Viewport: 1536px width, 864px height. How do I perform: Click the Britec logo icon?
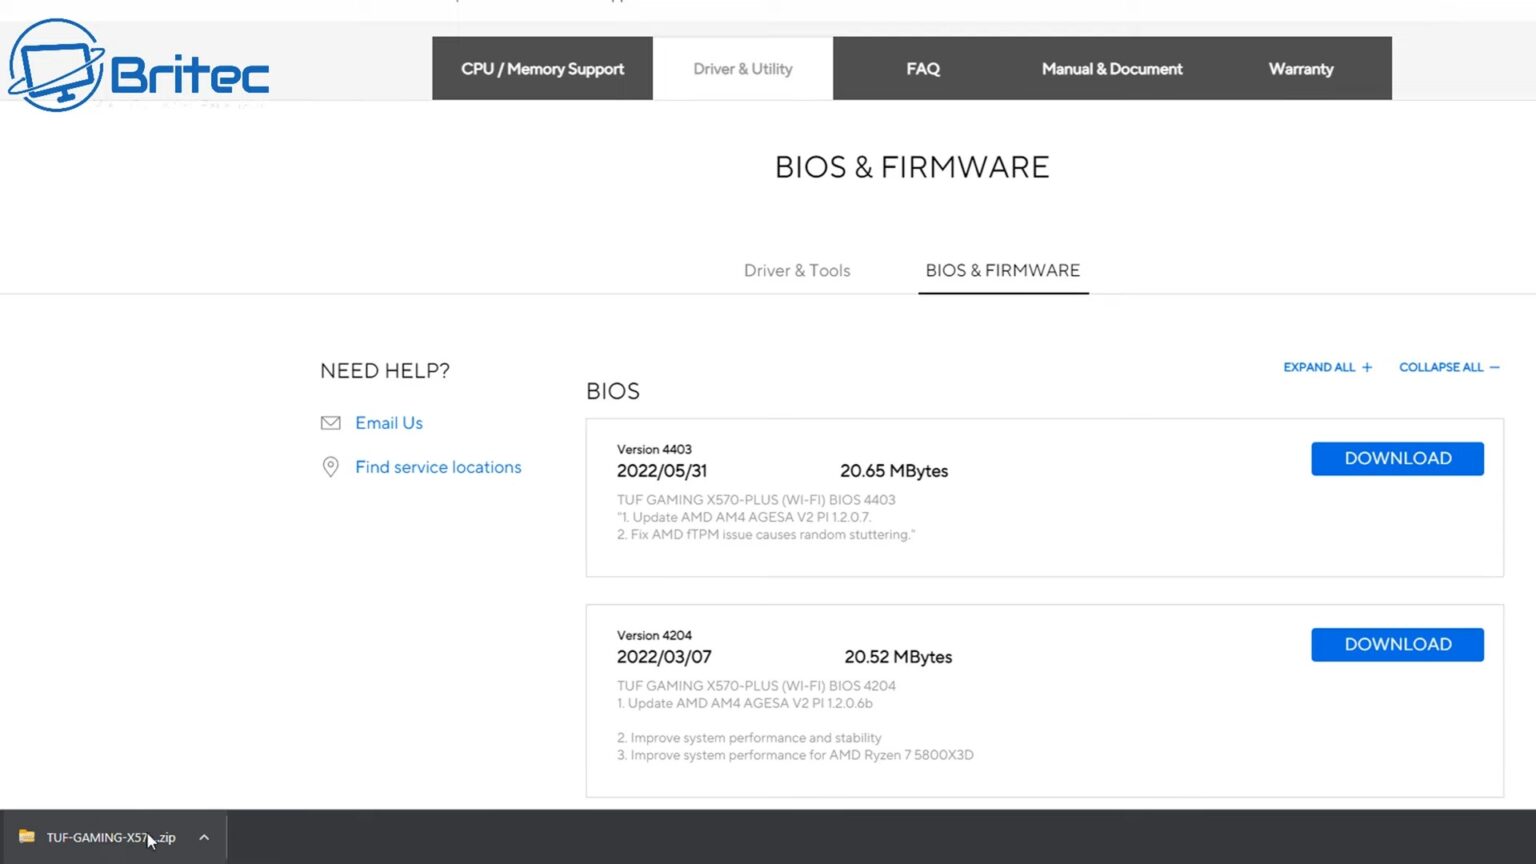57,66
